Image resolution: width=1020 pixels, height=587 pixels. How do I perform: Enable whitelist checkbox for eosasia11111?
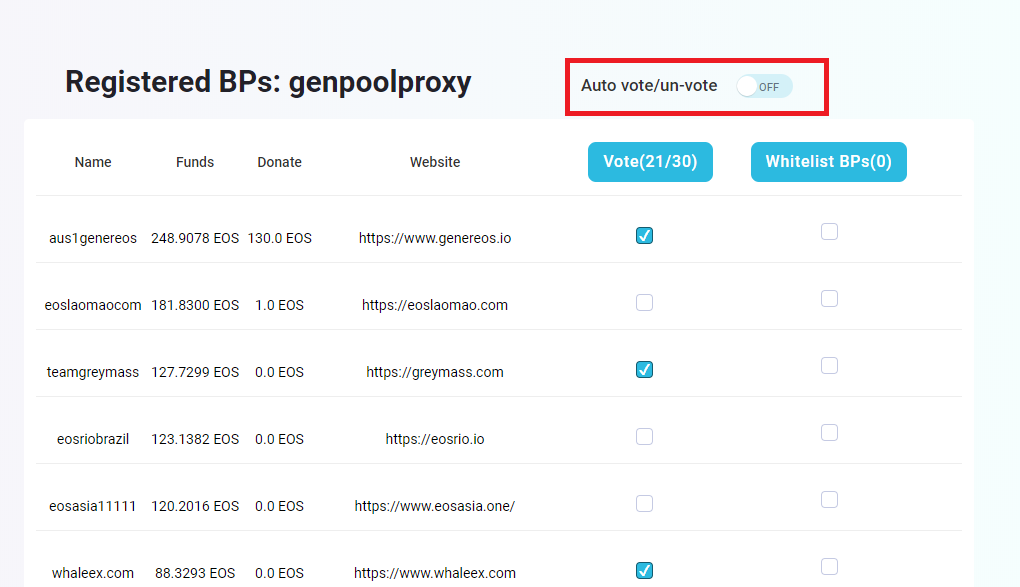pos(829,500)
